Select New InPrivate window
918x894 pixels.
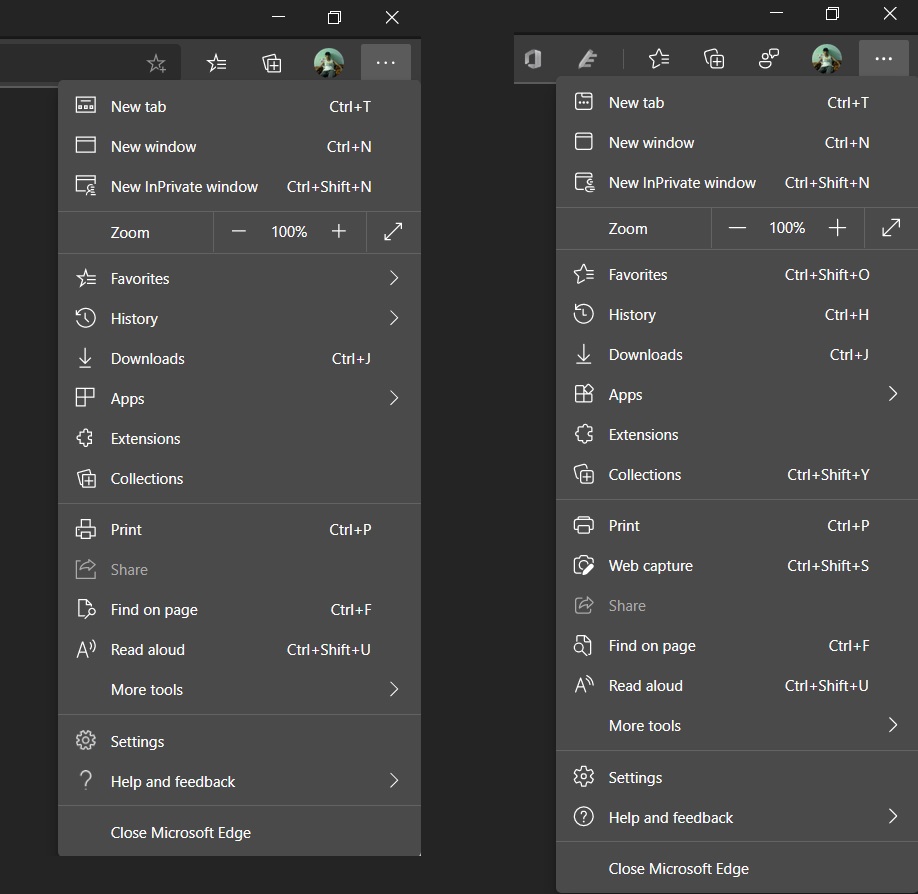tap(183, 186)
